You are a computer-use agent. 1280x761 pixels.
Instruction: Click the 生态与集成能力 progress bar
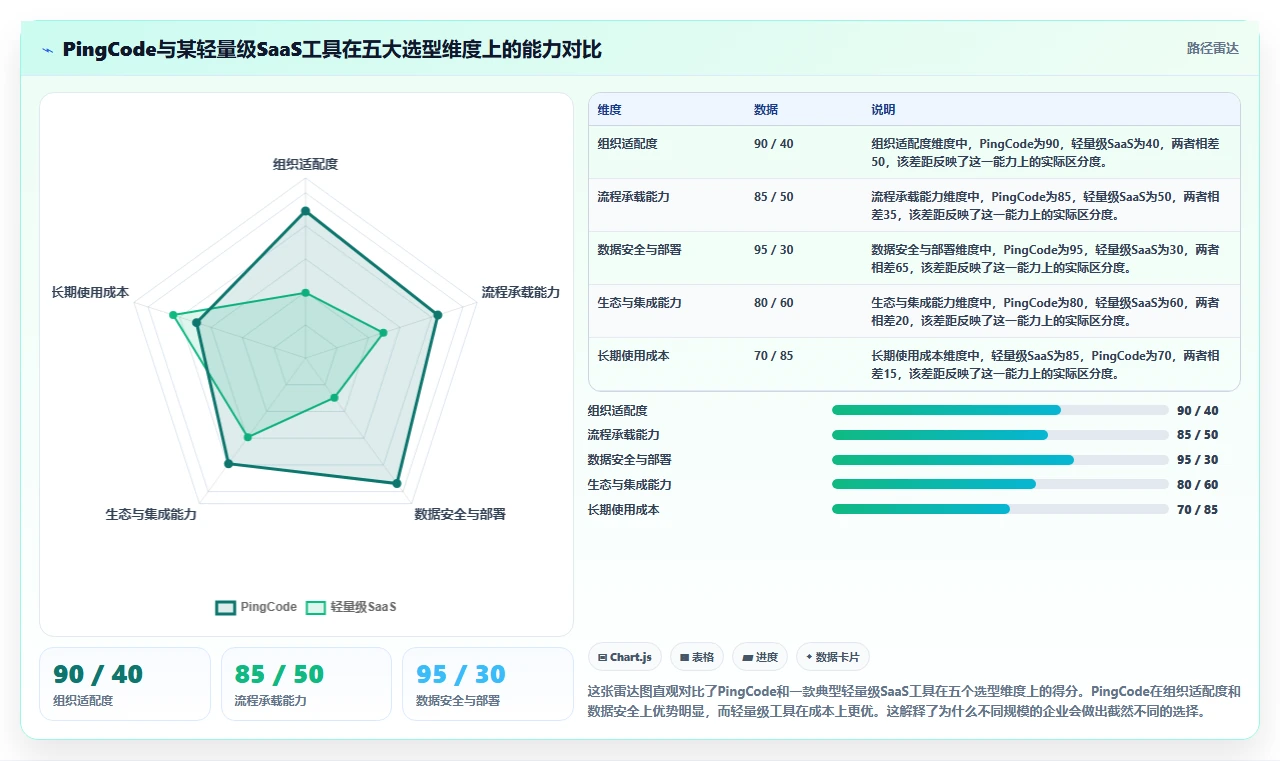1000,484
